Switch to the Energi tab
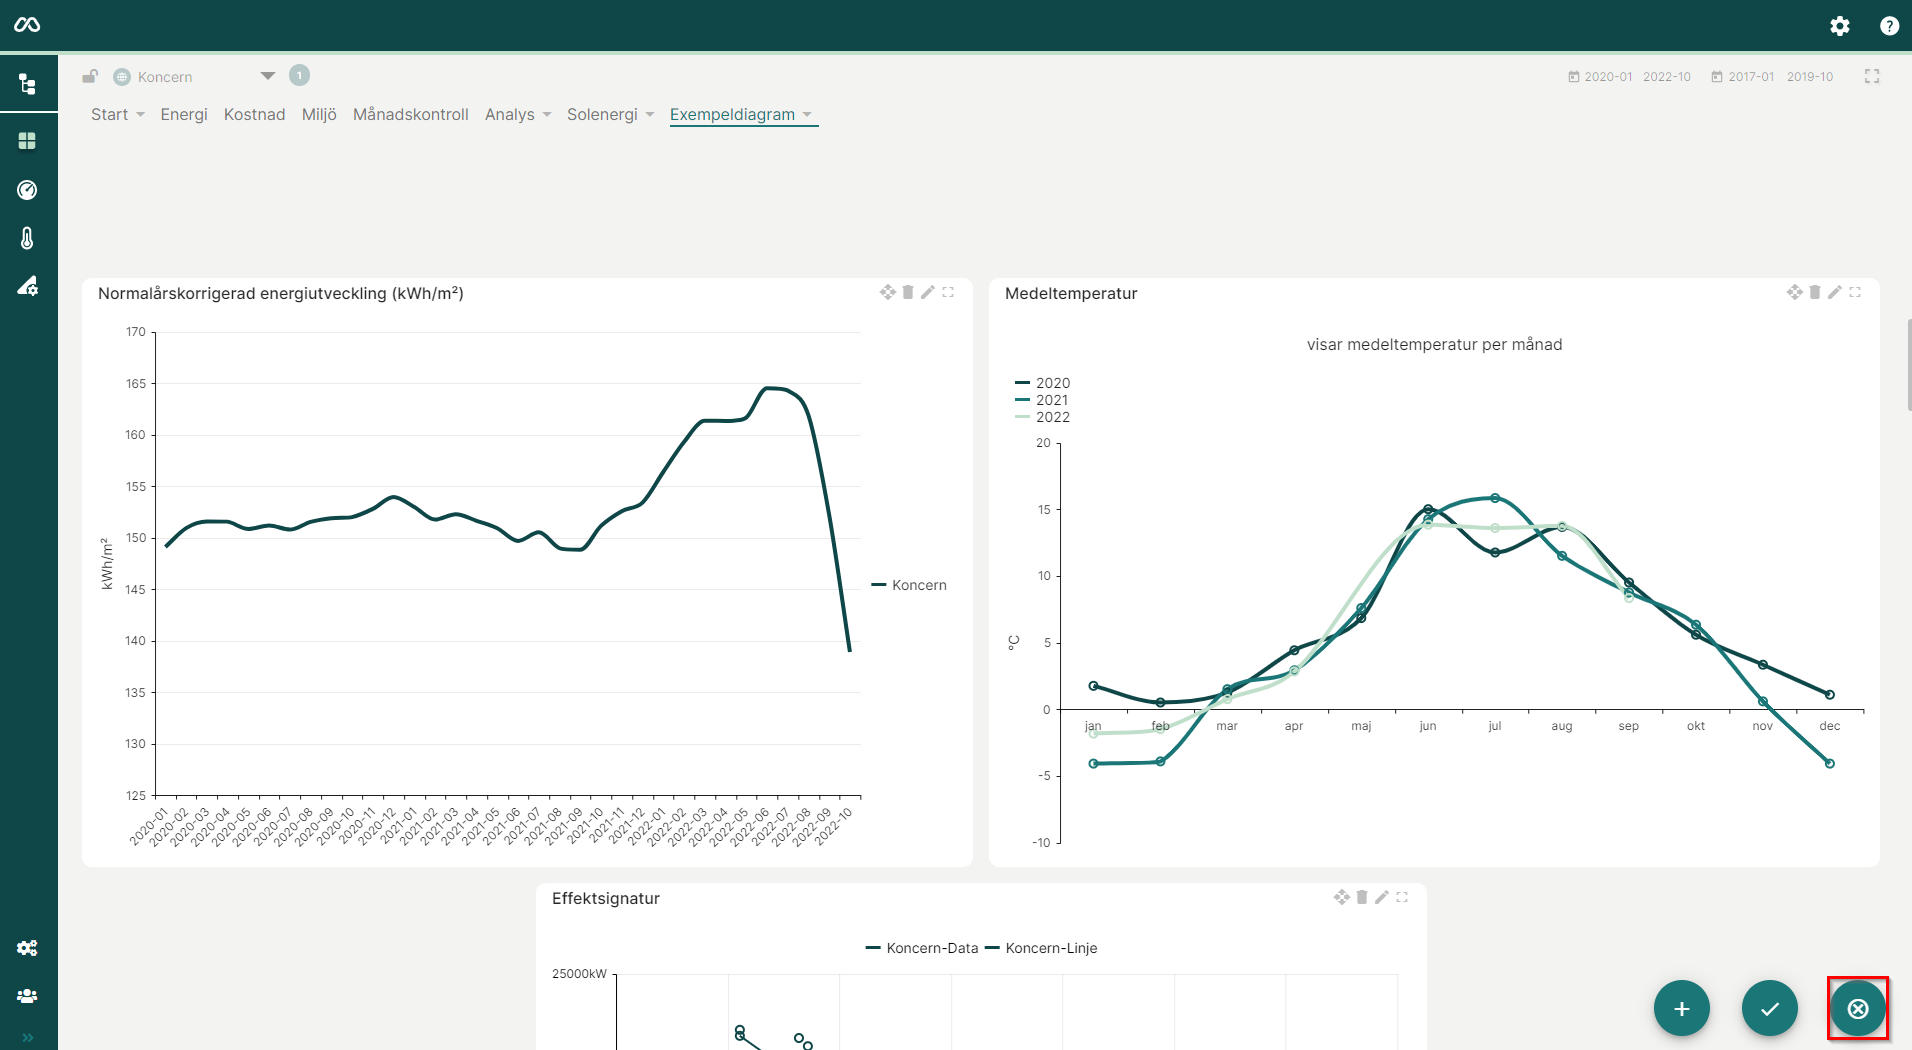 point(184,114)
